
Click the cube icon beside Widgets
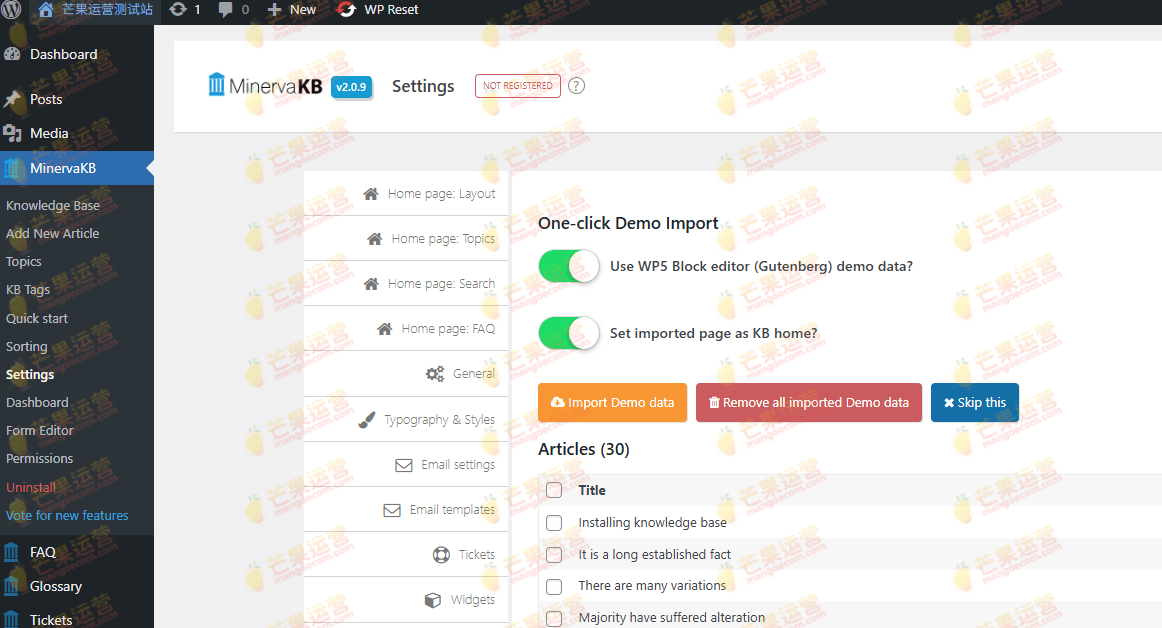pos(433,600)
